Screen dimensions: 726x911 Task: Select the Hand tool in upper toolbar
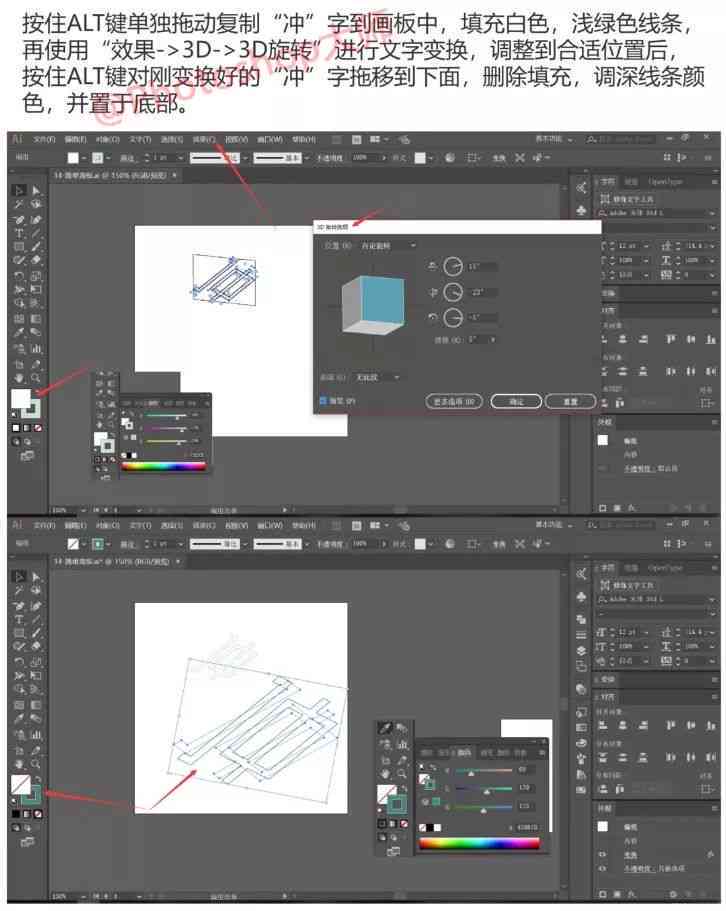19,378
